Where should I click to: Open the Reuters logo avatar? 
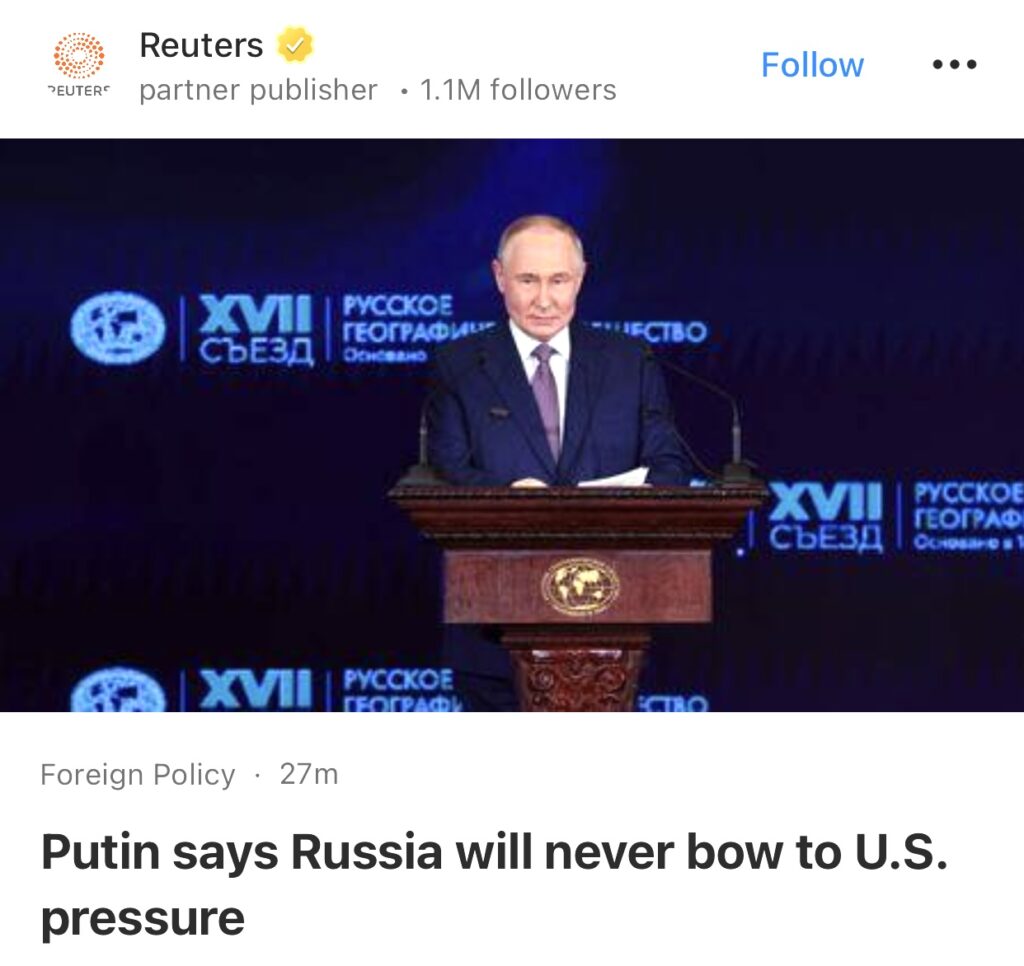pyautogui.click(x=78, y=64)
